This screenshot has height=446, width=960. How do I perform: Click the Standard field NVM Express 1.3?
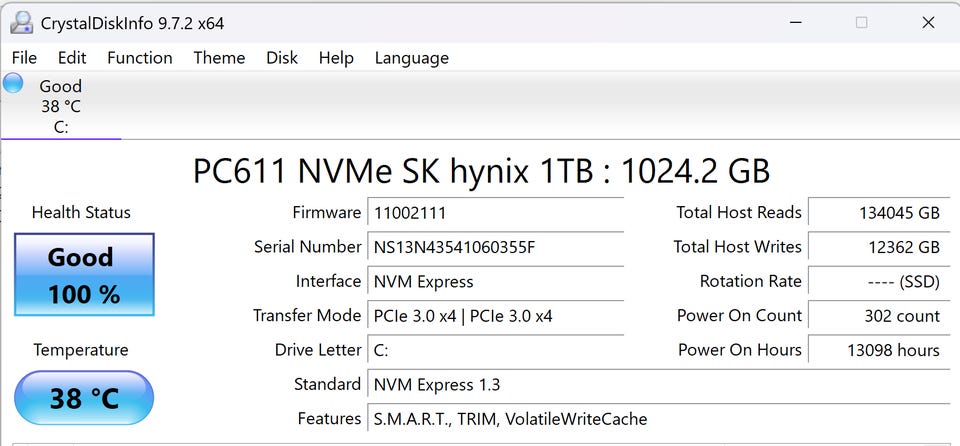click(x=658, y=385)
